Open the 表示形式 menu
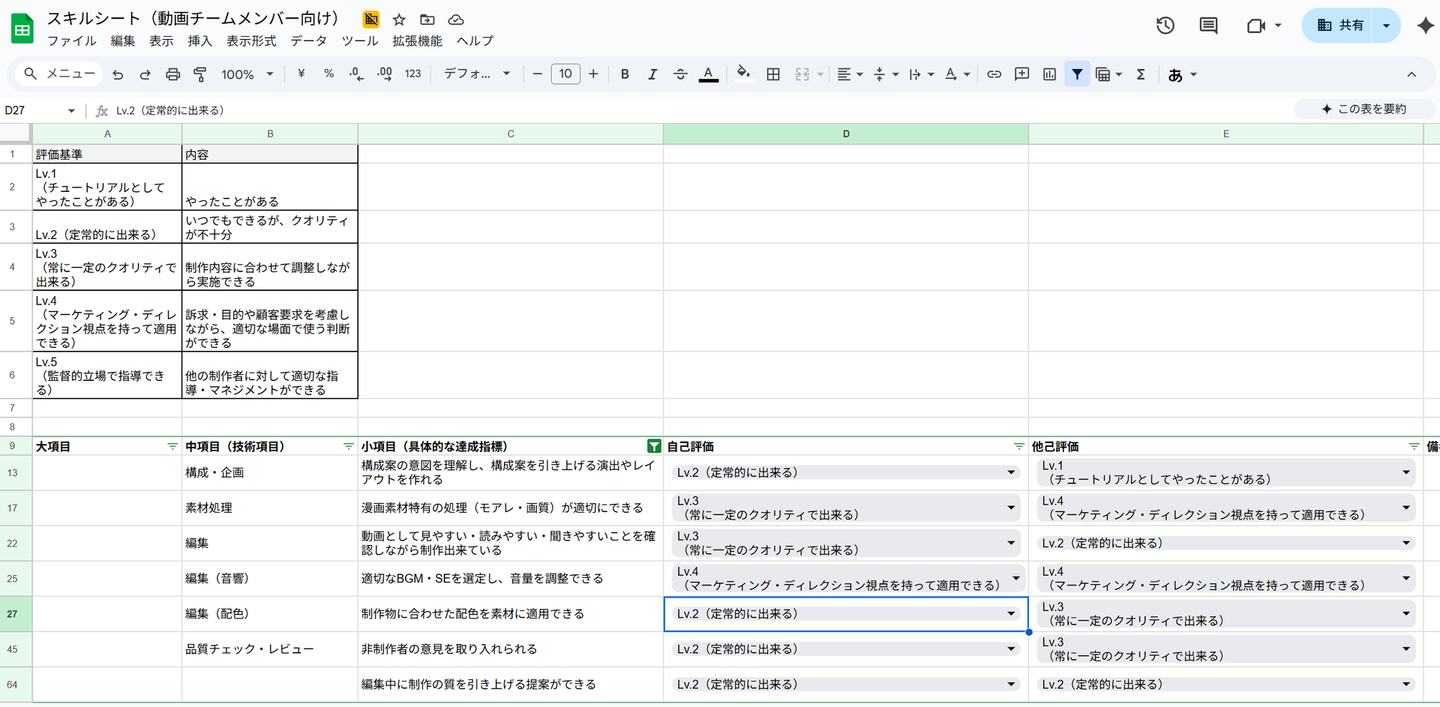The width and height of the screenshot is (1440, 707). tap(251, 41)
